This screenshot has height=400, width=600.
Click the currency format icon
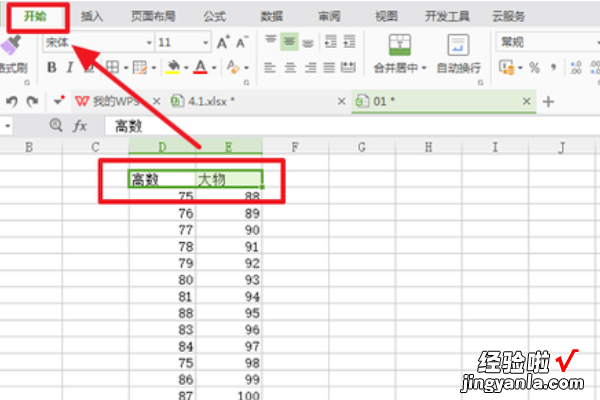click(x=506, y=68)
